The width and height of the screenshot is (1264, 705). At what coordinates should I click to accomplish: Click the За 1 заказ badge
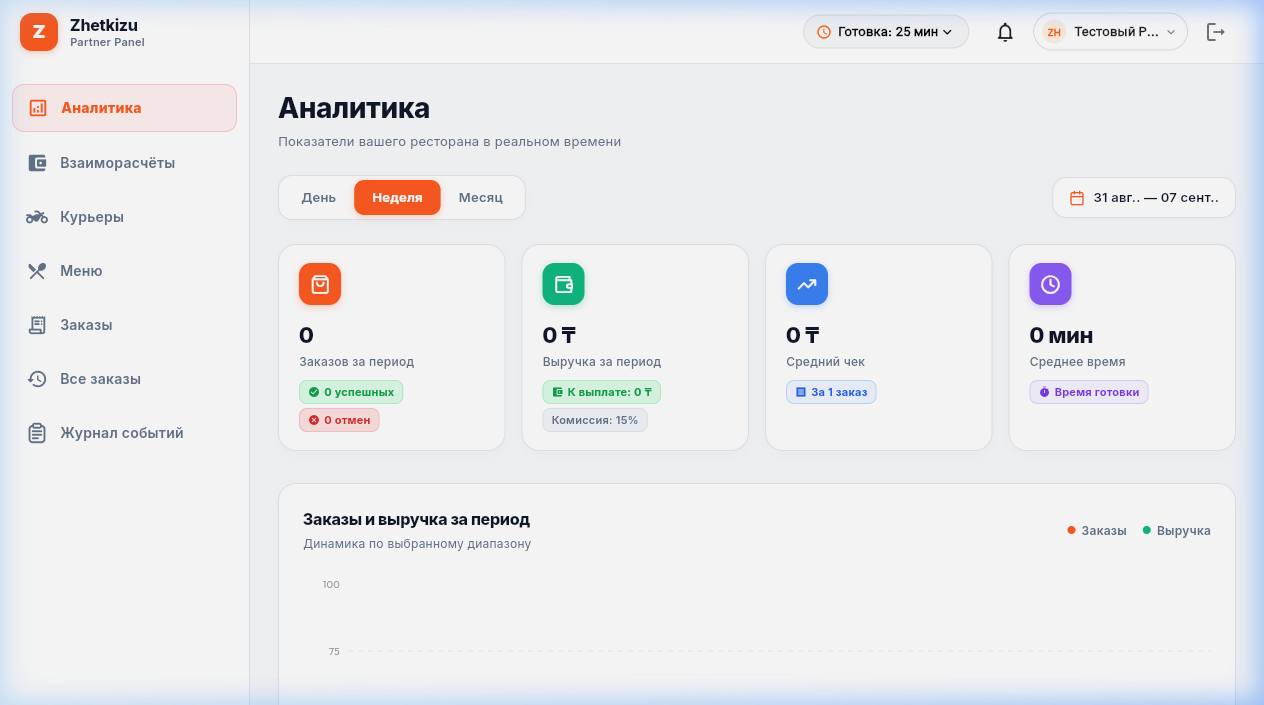click(831, 392)
